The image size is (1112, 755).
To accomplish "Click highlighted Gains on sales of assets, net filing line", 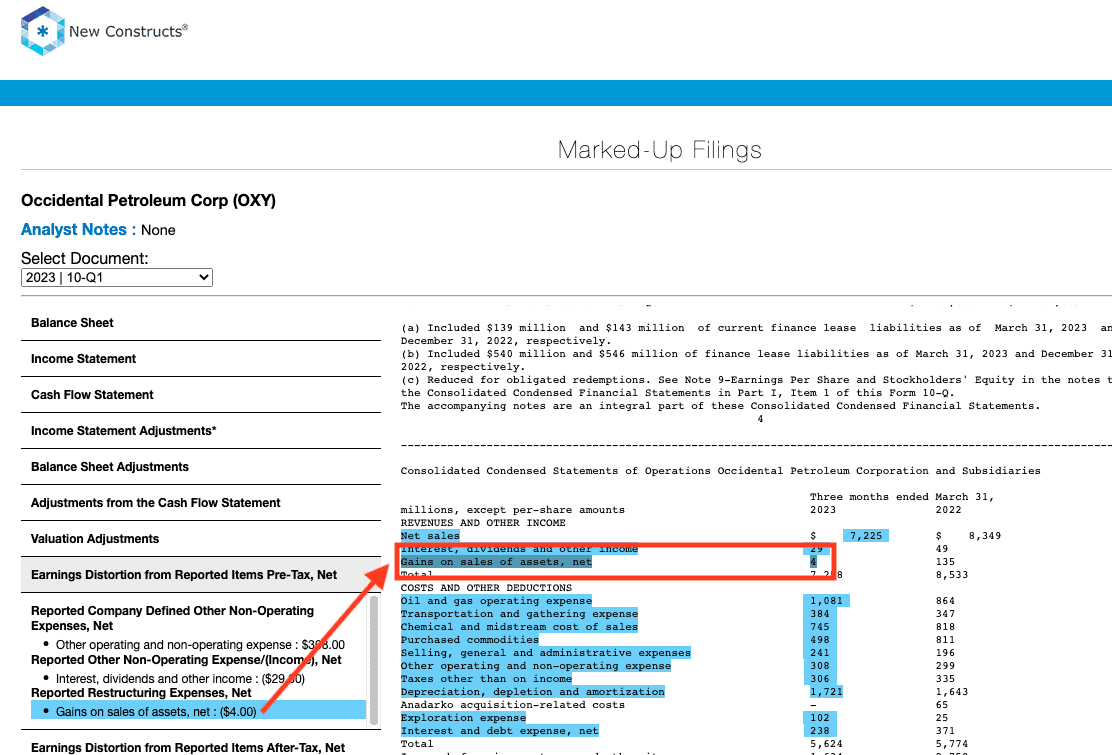I will click(496, 562).
